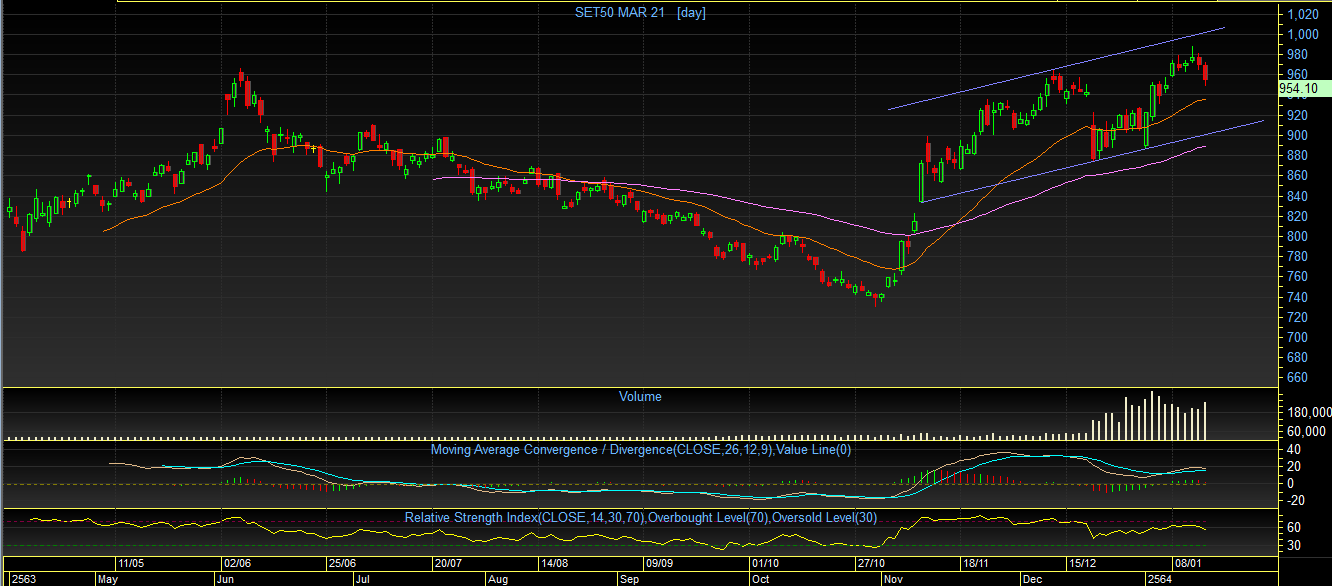Click the Sep month label
This screenshot has height=586, width=1332.
[630, 578]
